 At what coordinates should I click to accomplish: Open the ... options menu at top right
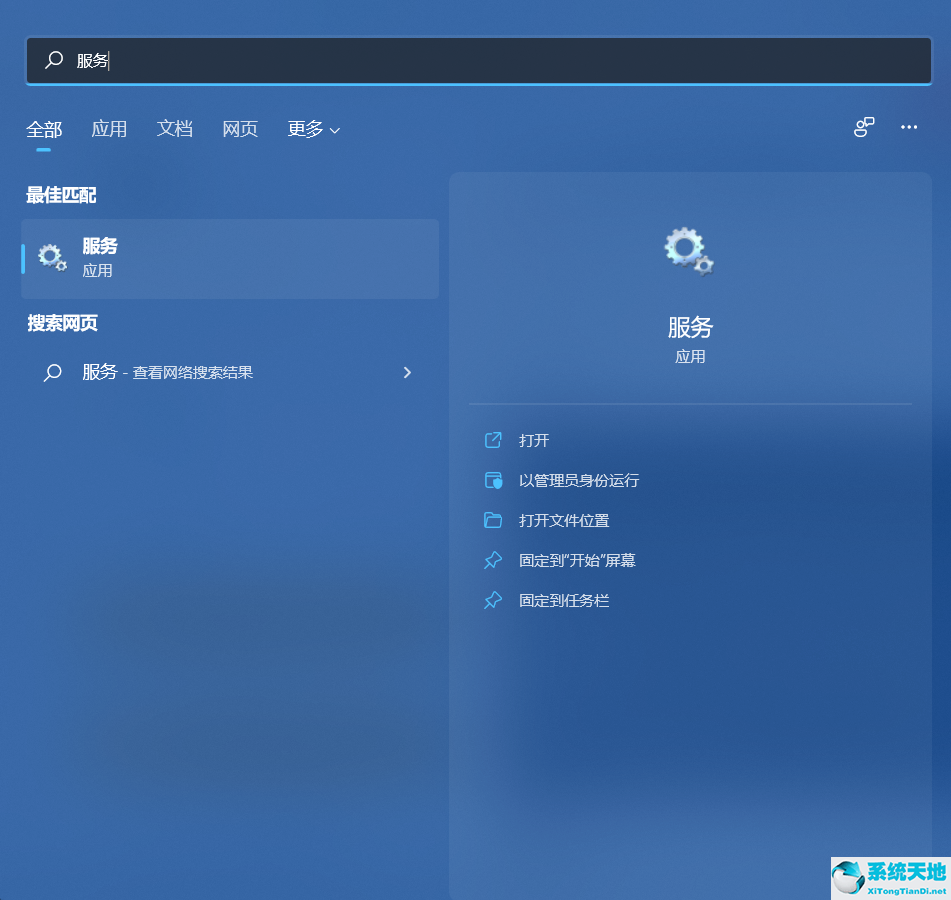tap(908, 127)
